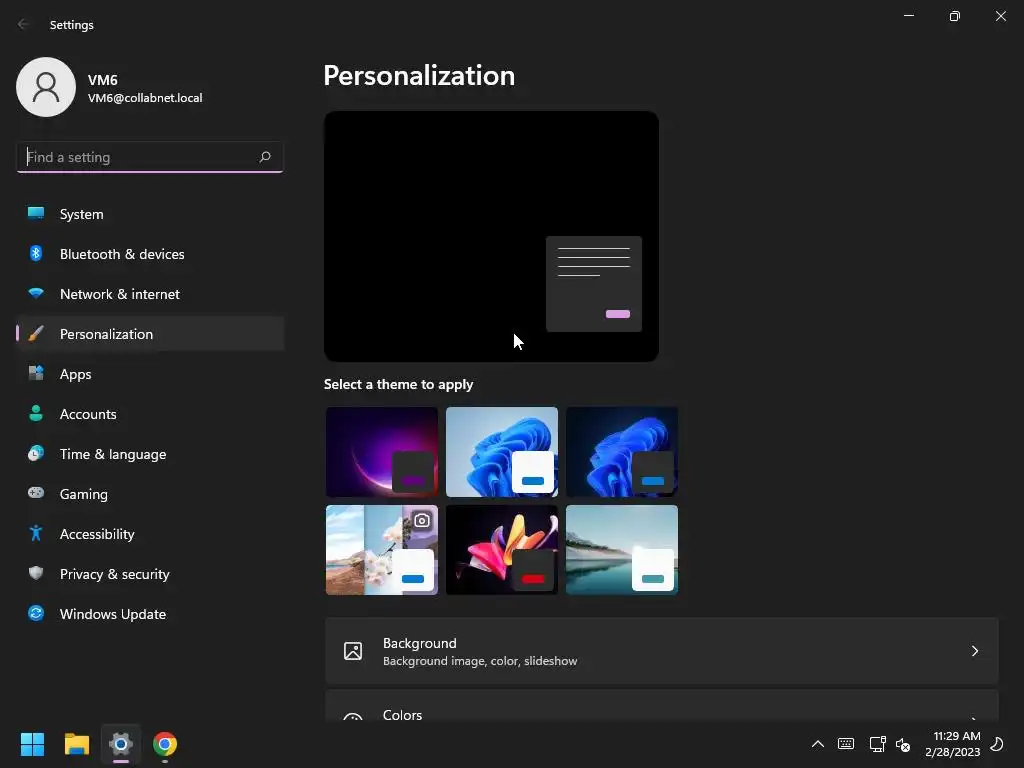
Task: Click the Apps icon in sidebar
Action: tap(36, 374)
